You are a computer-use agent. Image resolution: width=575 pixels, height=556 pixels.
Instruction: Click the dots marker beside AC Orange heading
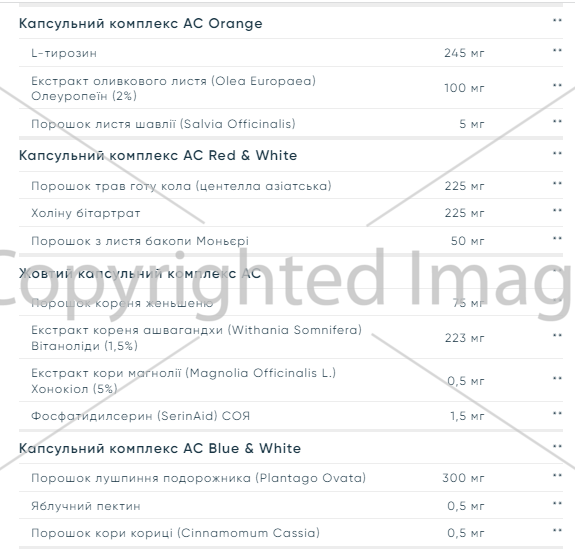coord(557,21)
